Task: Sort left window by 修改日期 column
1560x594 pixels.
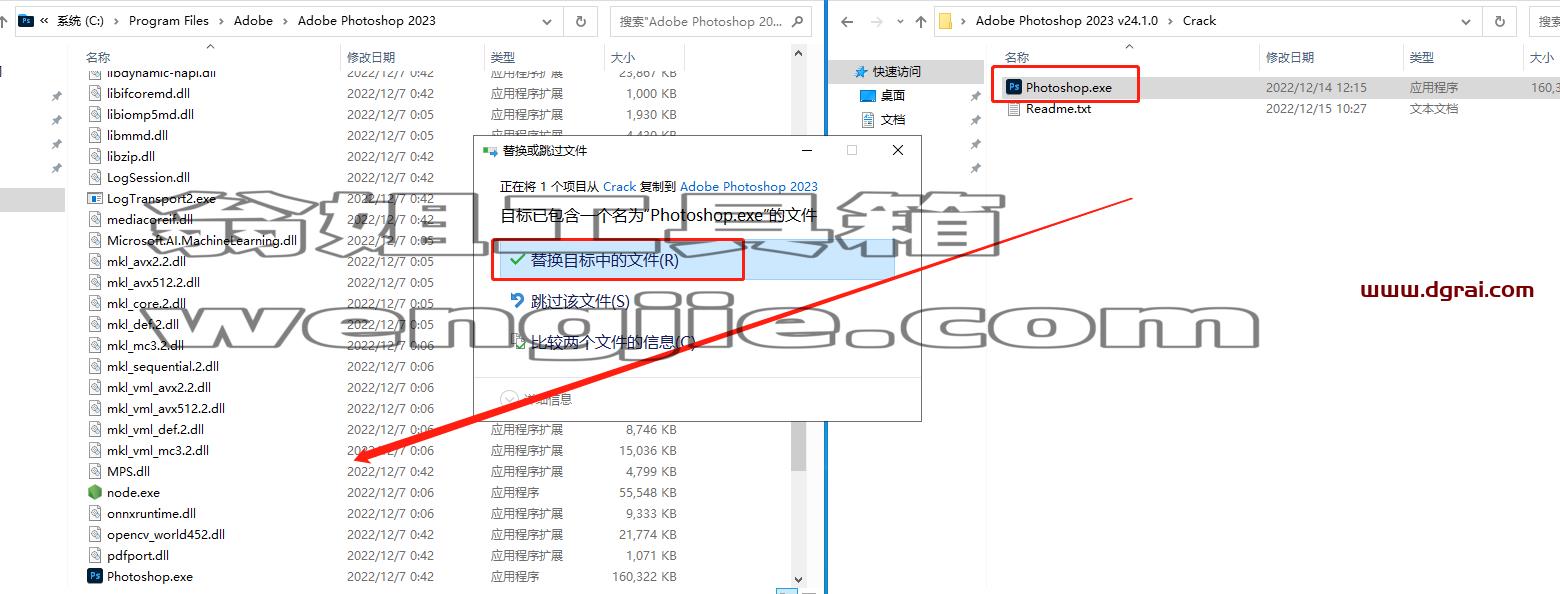Action: (x=371, y=57)
